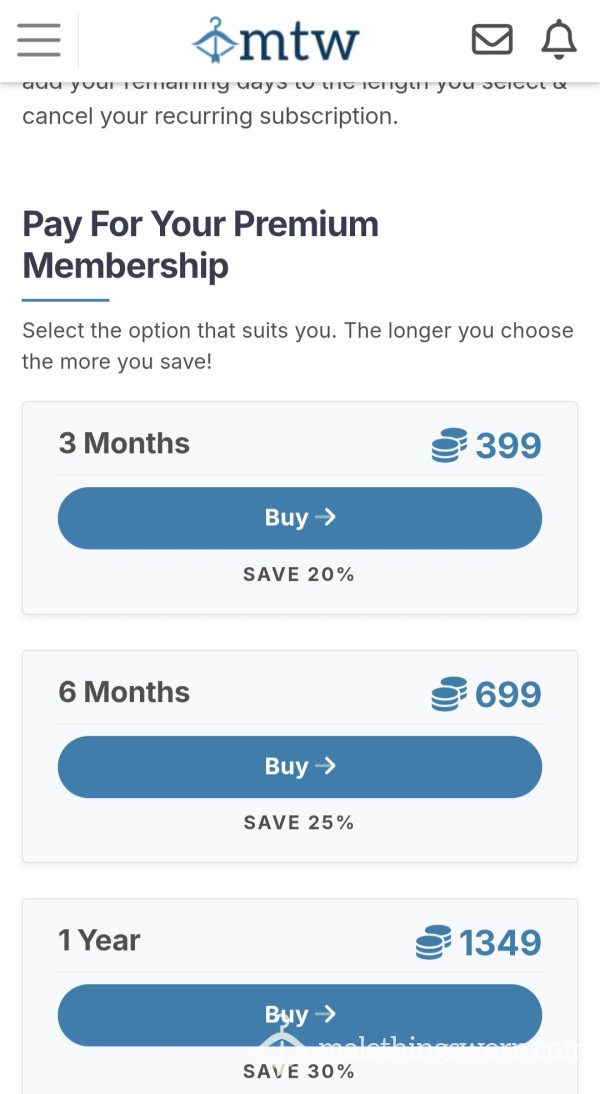The image size is (600, 1094).
Task: Click the SAVE 30% label
Action: click(x=299, y=1070)
